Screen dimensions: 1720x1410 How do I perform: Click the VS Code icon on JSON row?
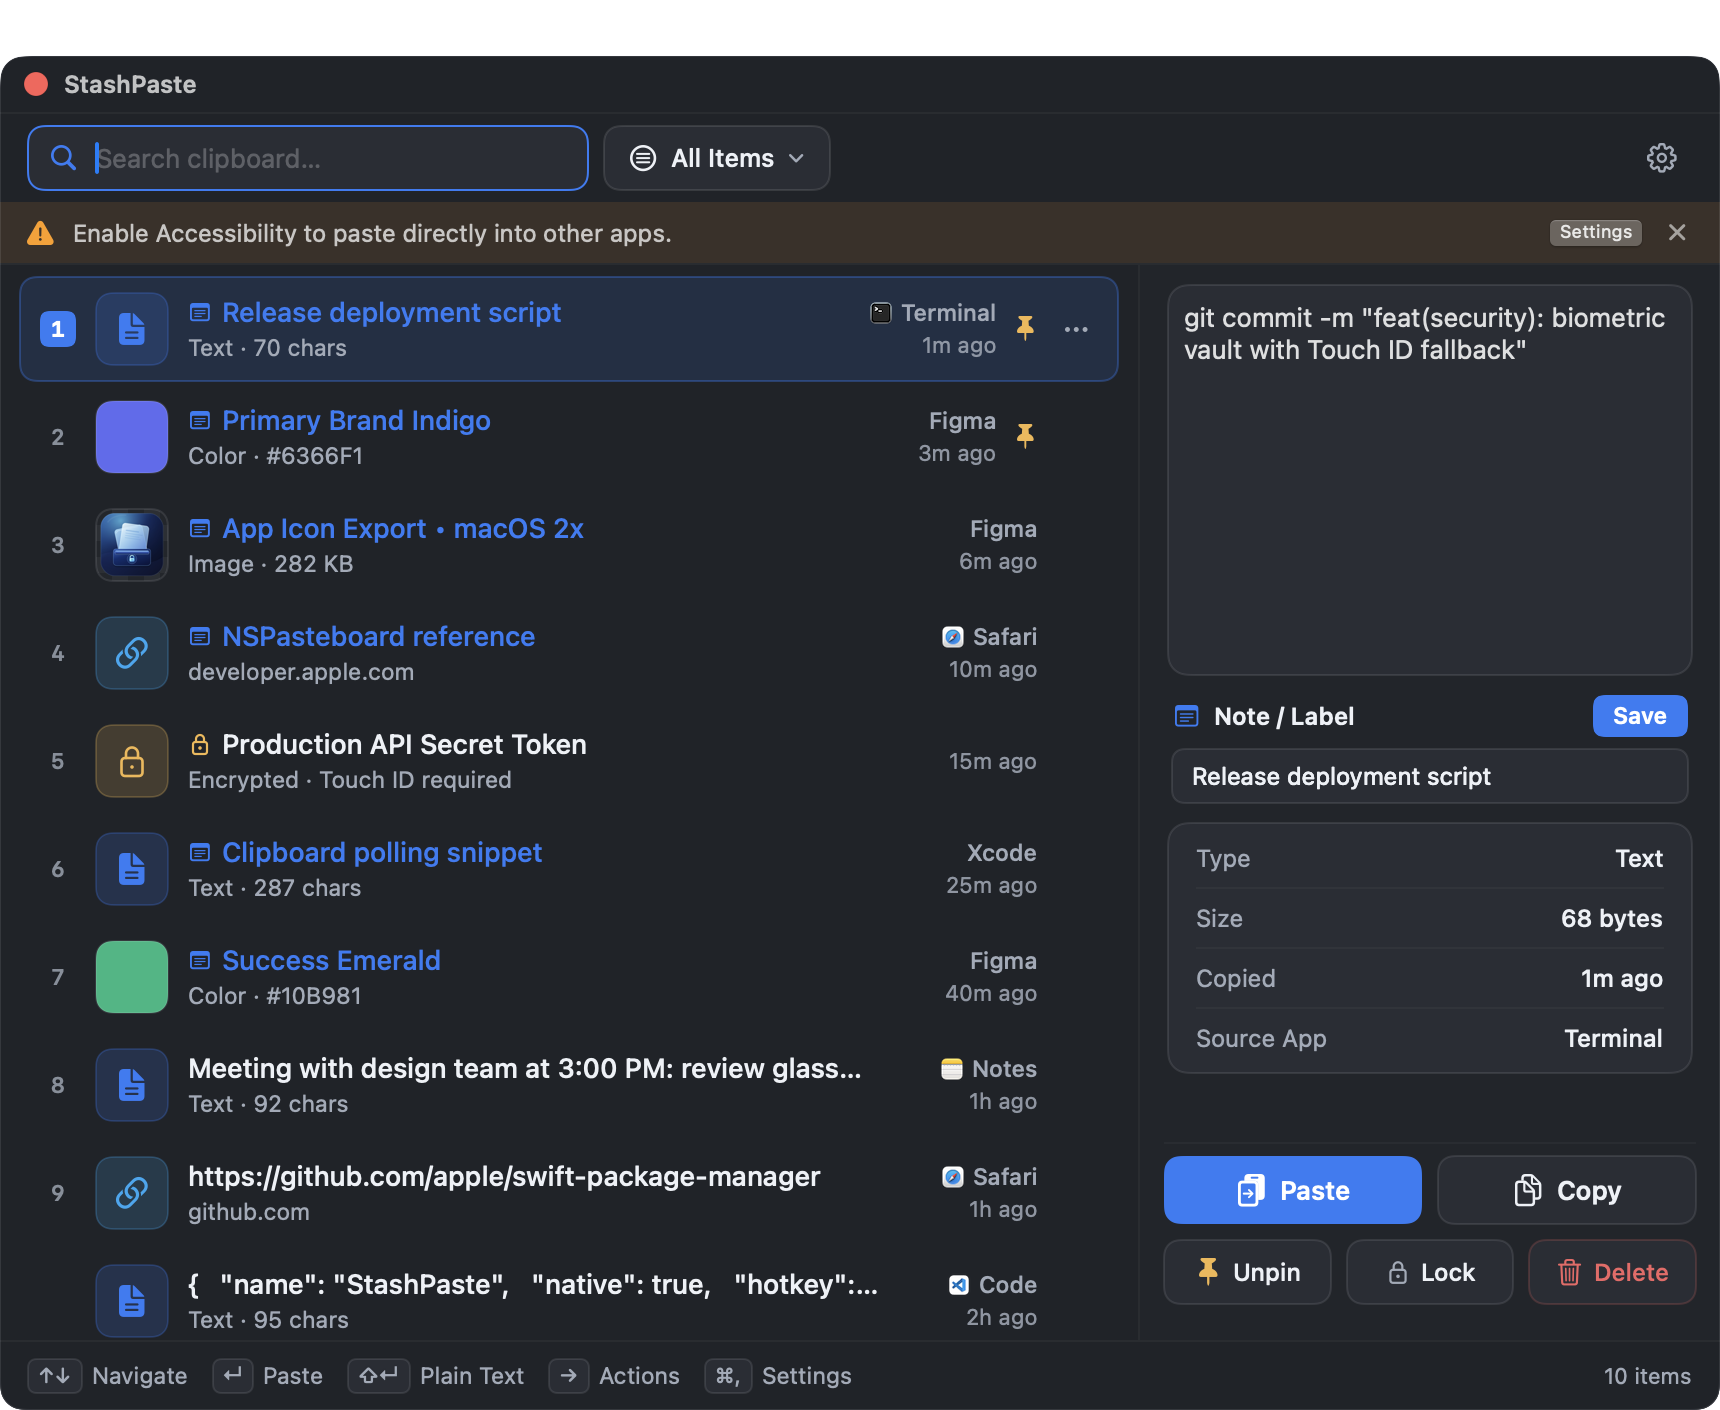(x=958, y=1285)
